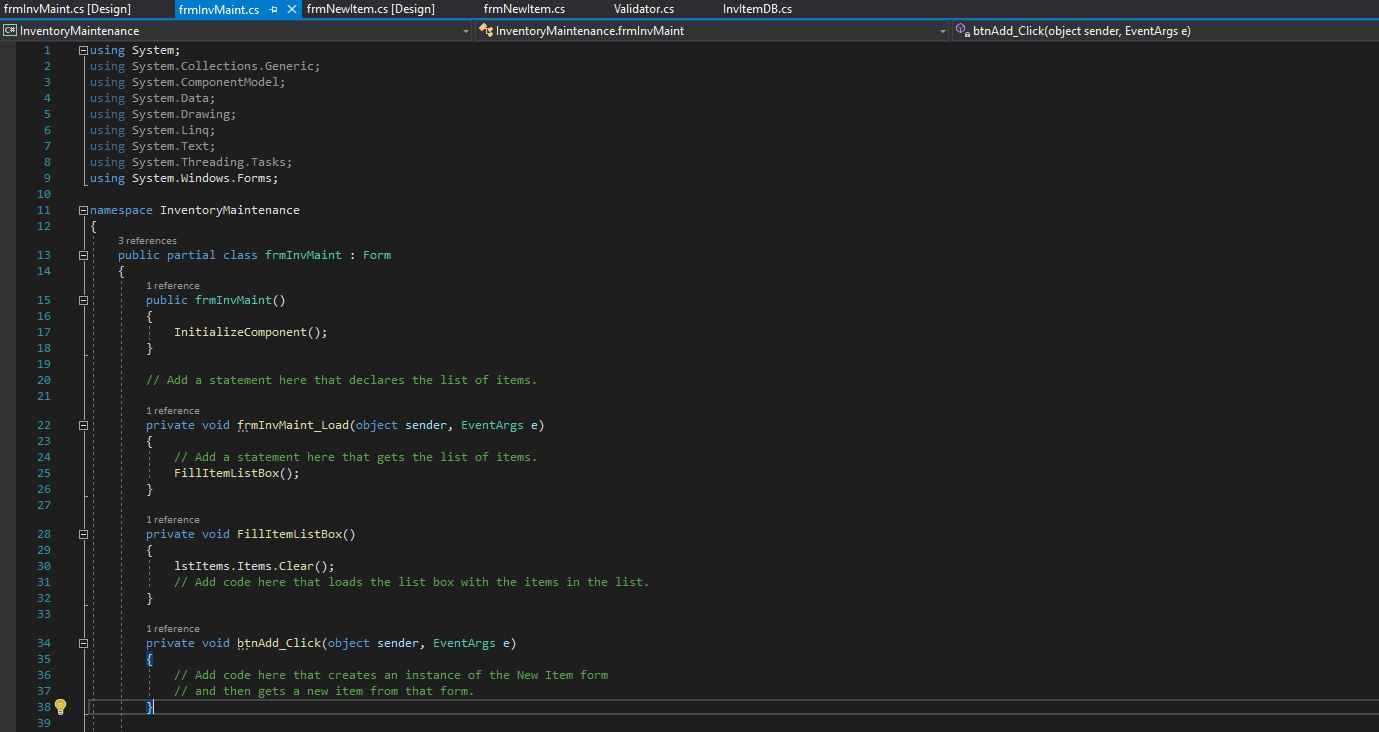Collapse the frmInvMaint_Load method
Image resolution: width=1379 pixels, height=732 pixels.
pyautogui.click(x=83, y=425)
